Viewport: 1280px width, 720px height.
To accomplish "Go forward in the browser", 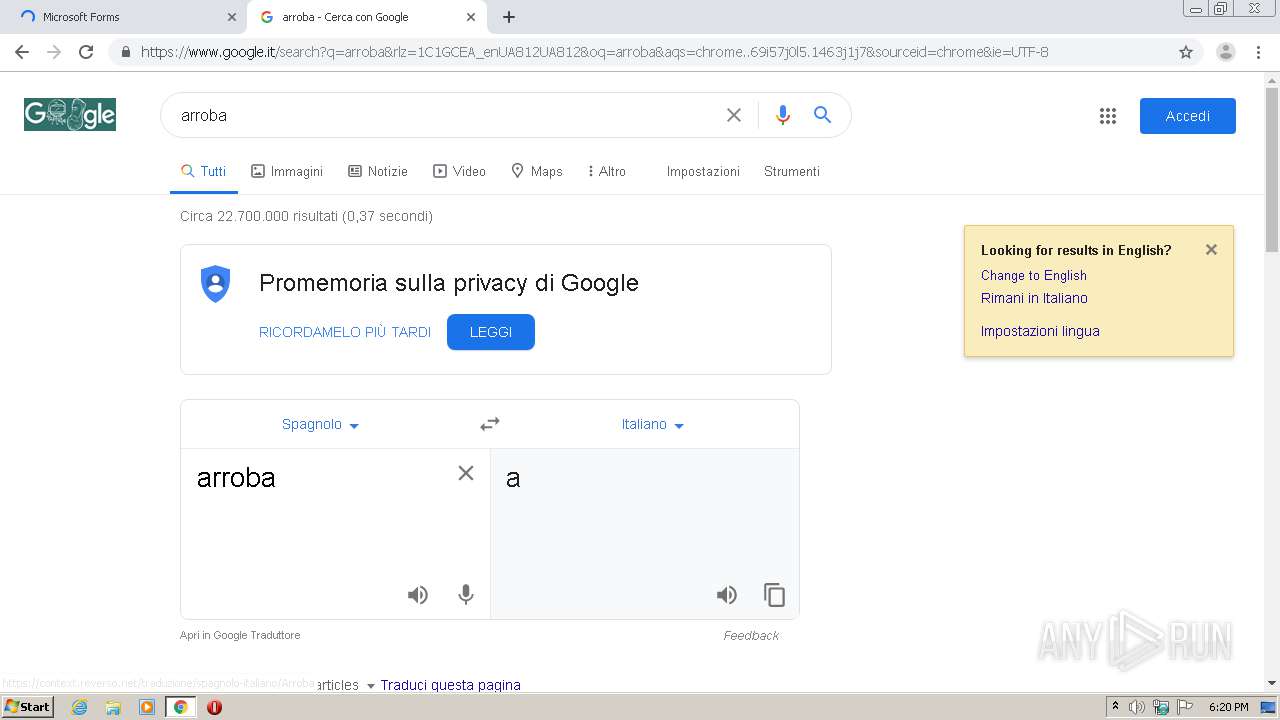I will tap(54, 52).
